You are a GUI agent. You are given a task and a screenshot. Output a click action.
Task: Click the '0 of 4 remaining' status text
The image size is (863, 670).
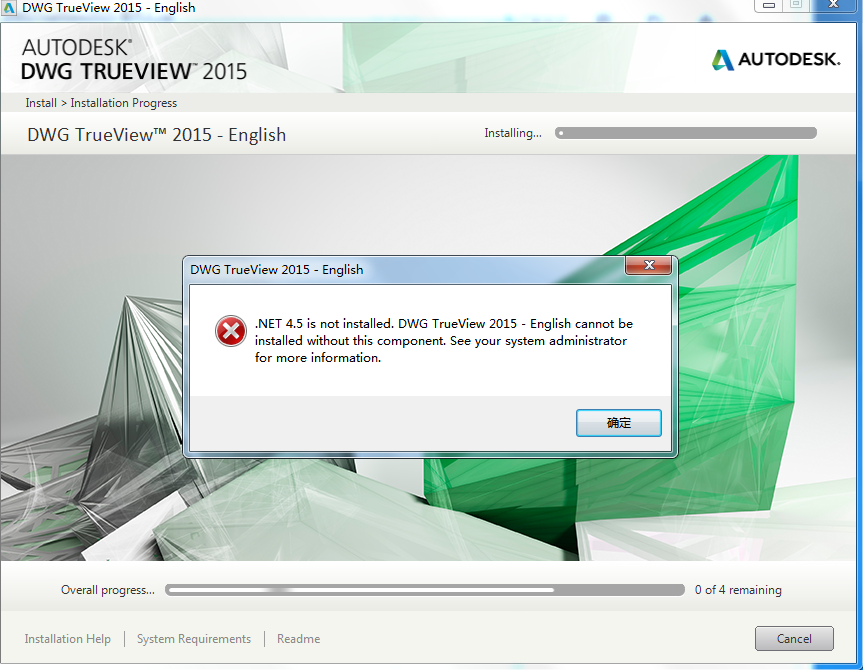(x=738, y=590)
